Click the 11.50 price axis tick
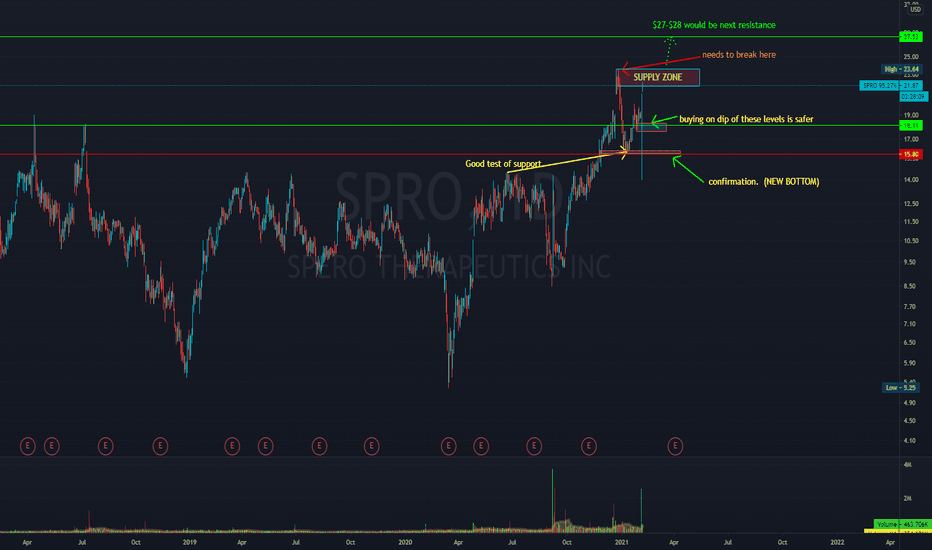932x550 pixels. coord(911,222)
